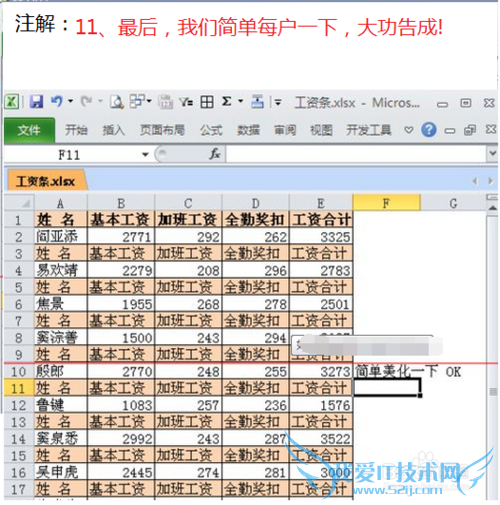This screenshot has height=505, width=500.
Task: Select column G header
Action: (453, 203)
